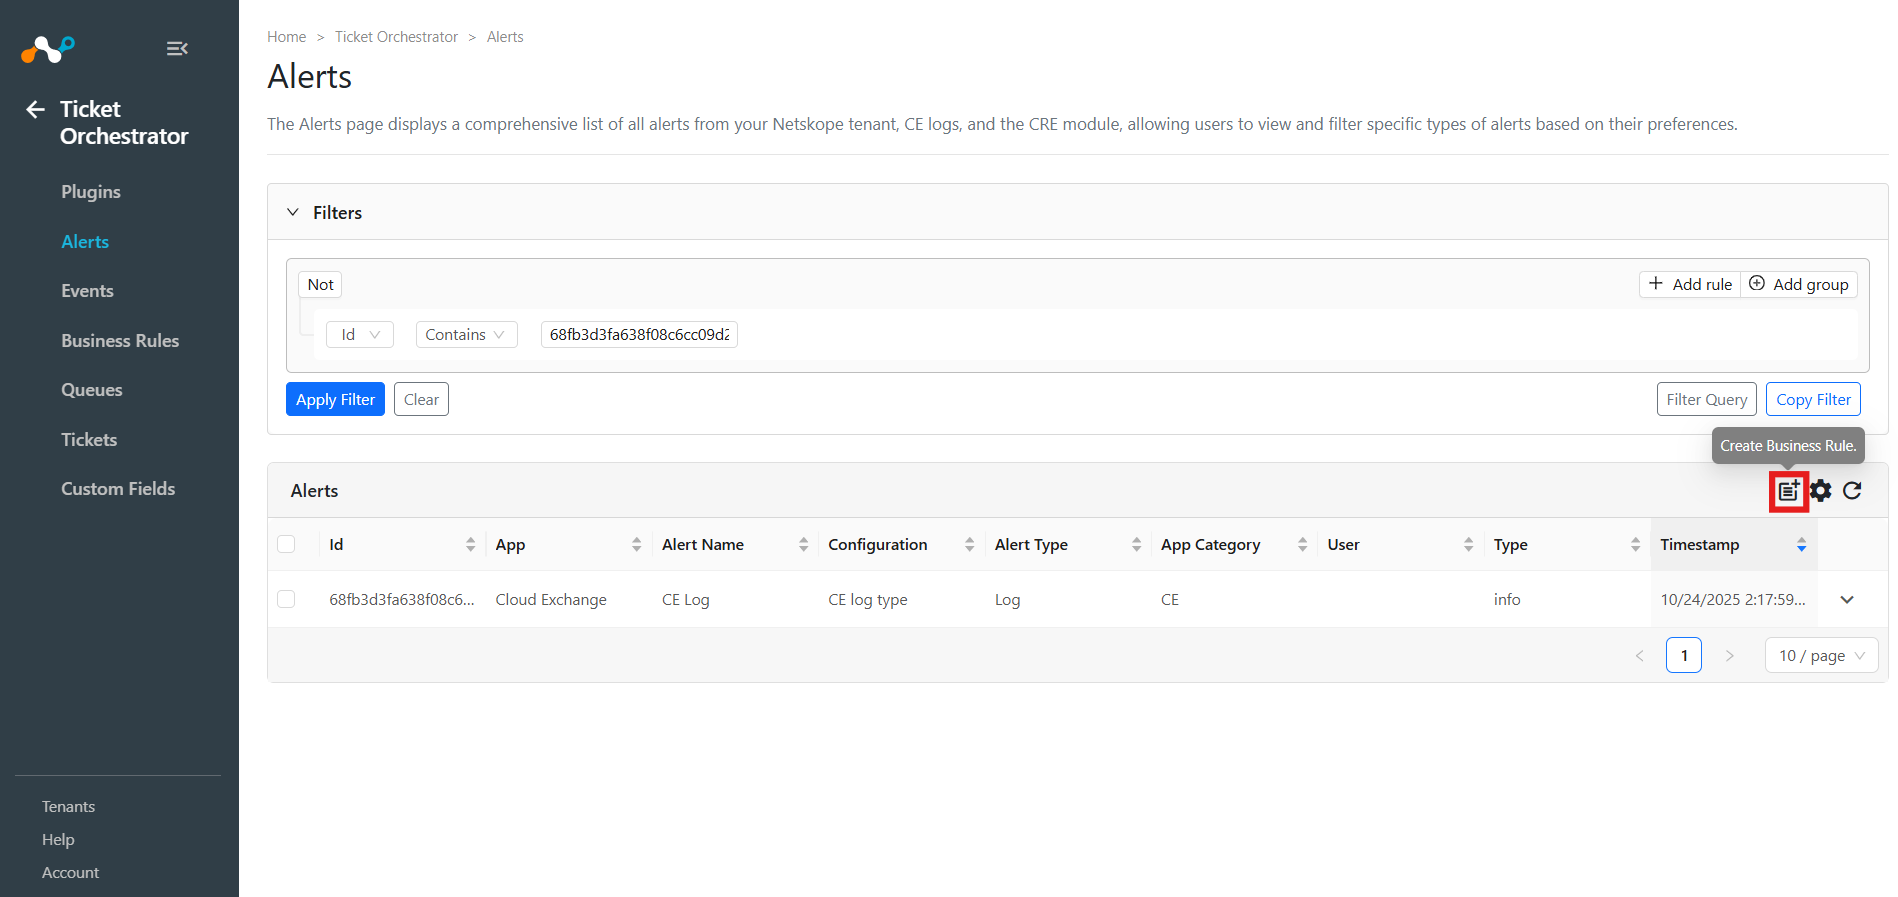1898x897 pixels.
Task: Click the CE log type configuration cell
Action: 868,600
